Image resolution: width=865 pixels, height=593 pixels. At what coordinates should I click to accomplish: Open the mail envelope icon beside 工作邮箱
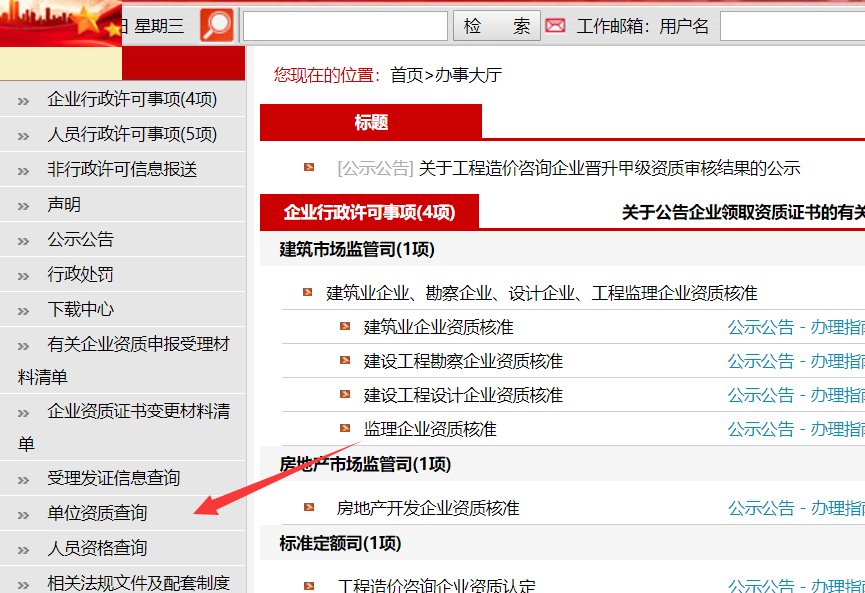click(555, 24)
